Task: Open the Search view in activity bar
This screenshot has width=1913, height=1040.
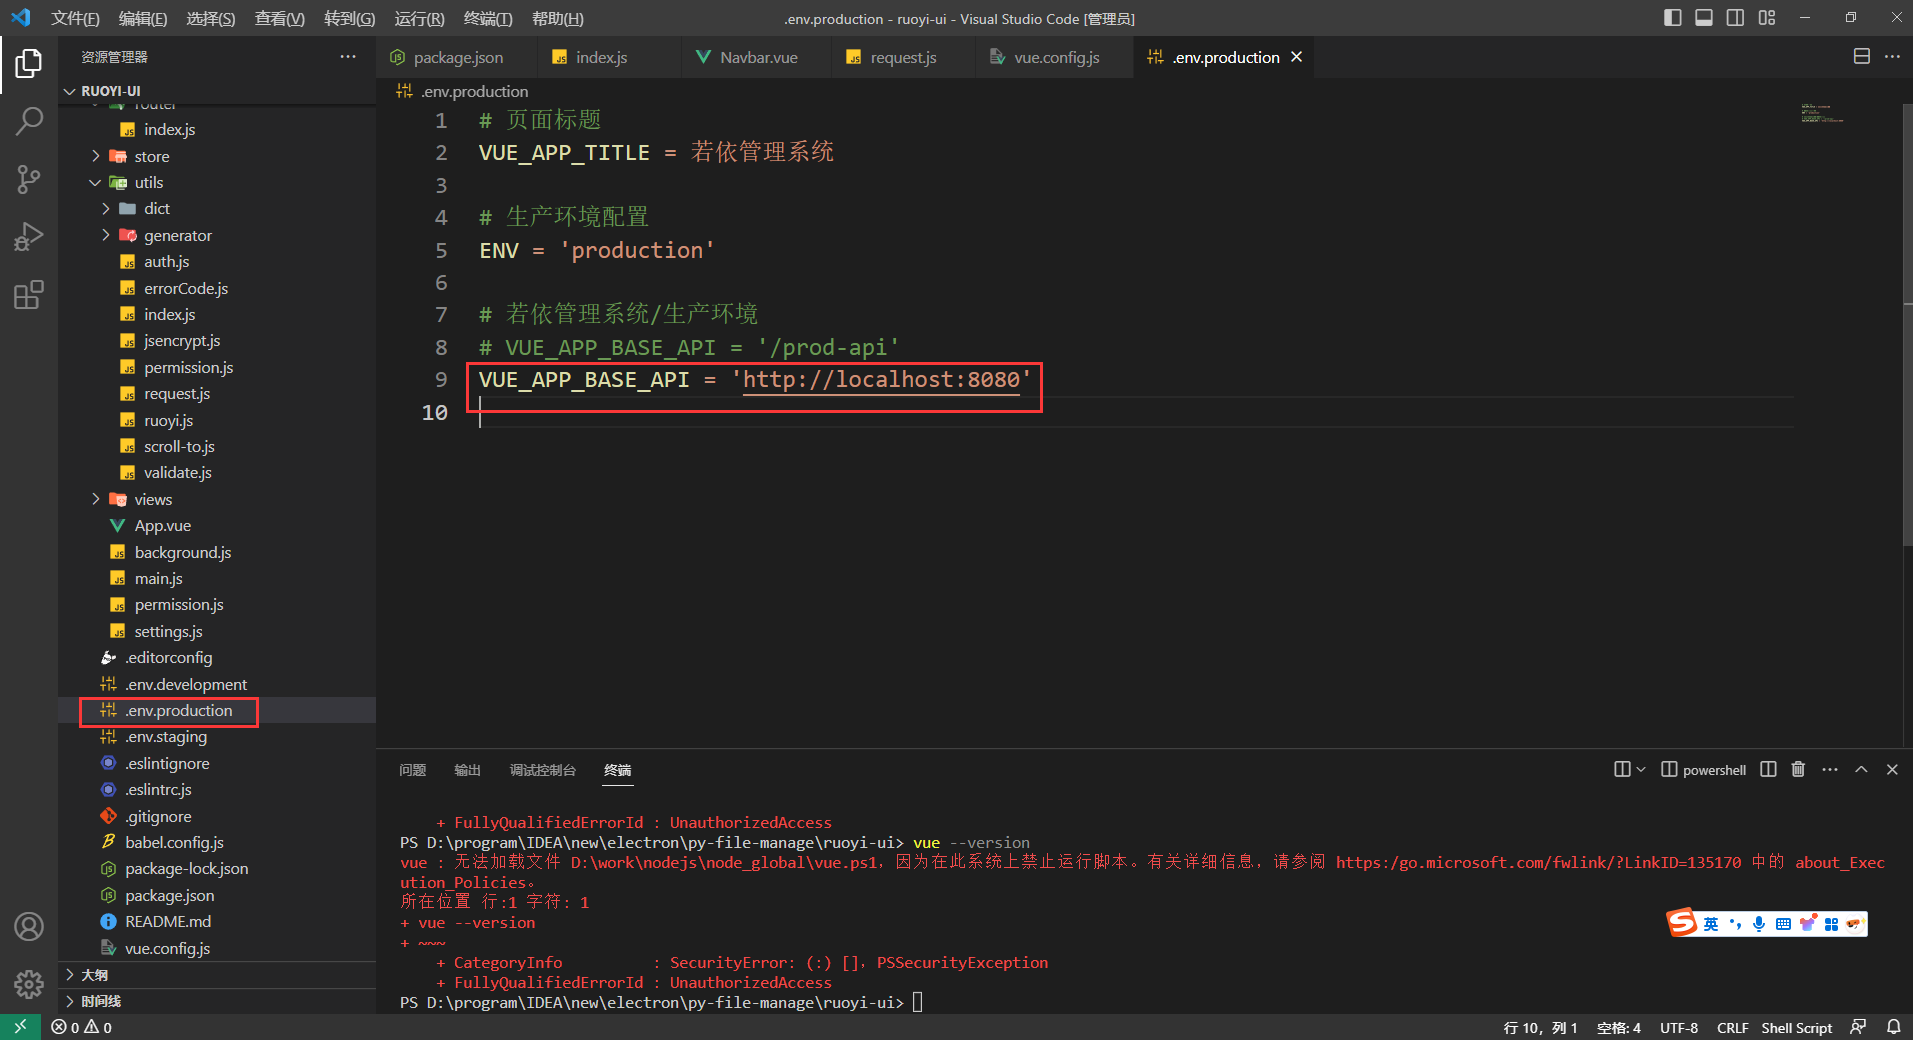Action: [x=28, y=122]
